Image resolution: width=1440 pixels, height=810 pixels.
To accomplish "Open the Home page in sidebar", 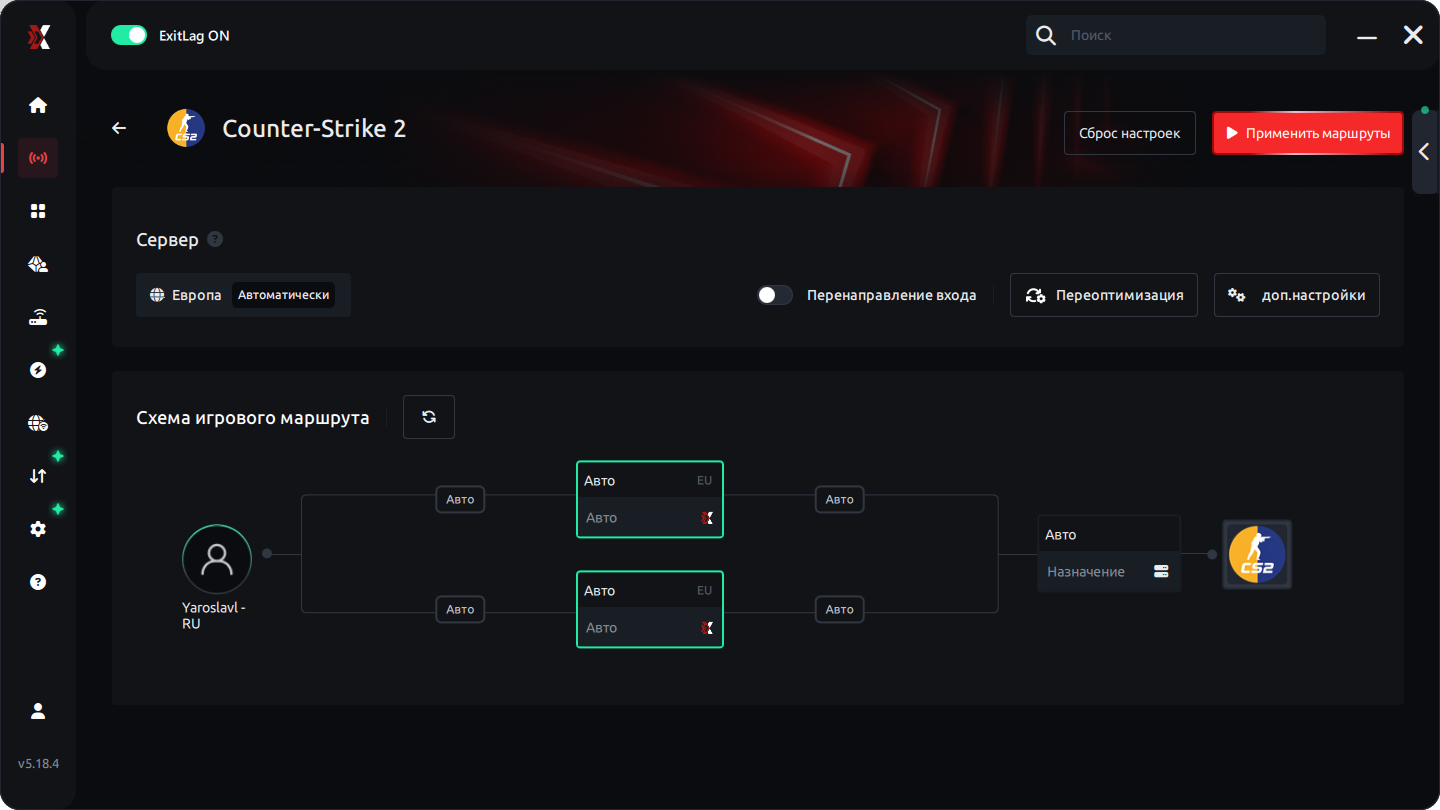I will pyautogui.click(x=38, y=105).
